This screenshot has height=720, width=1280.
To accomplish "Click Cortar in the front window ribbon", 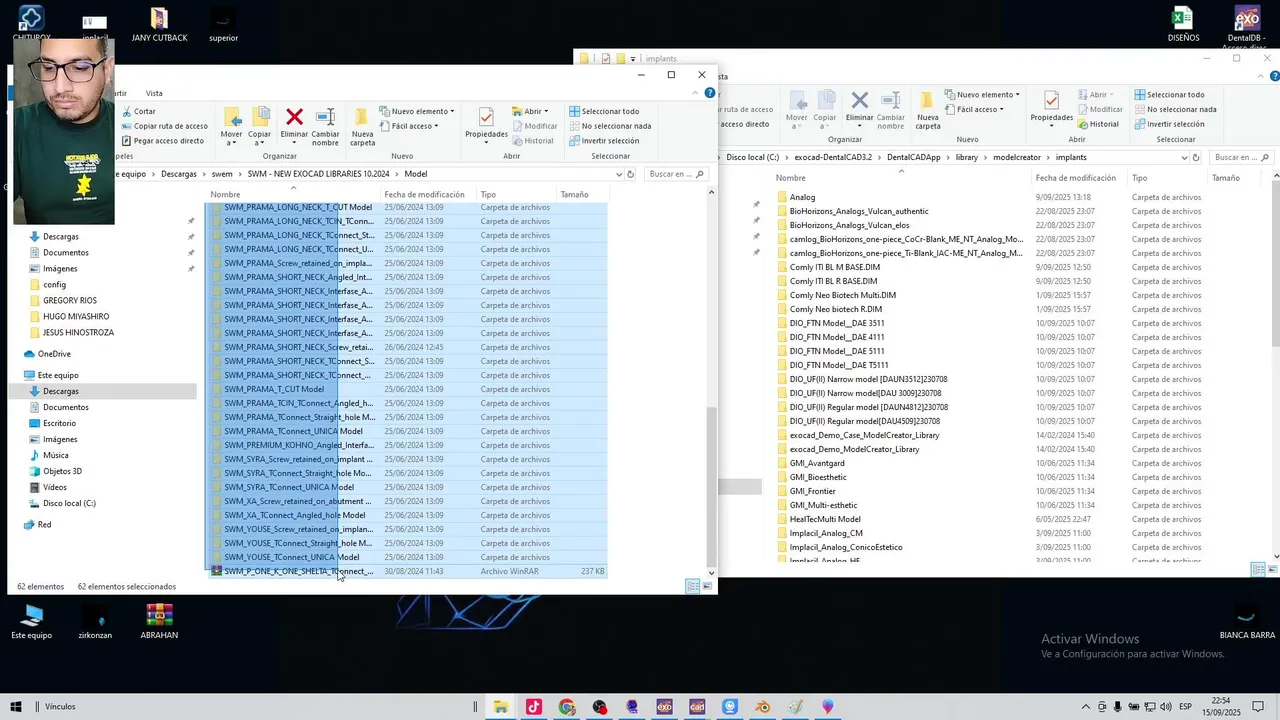I will click(139, 111).
